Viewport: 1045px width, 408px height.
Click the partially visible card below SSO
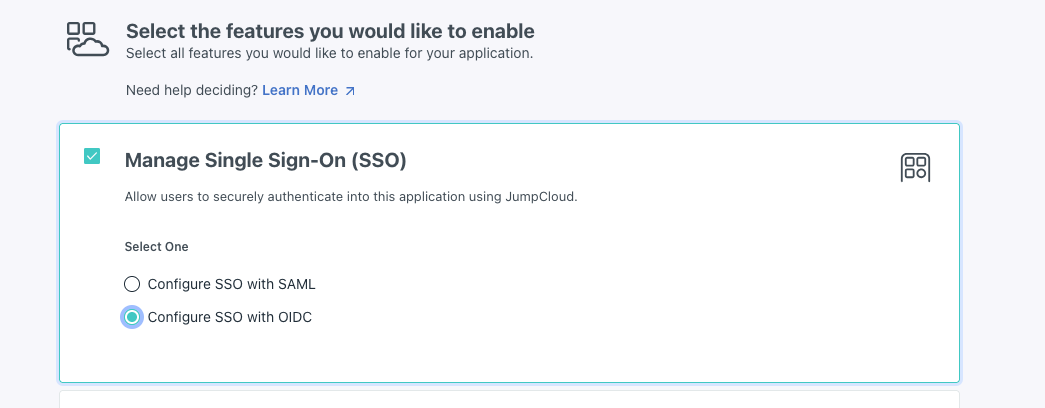(509, 399)
